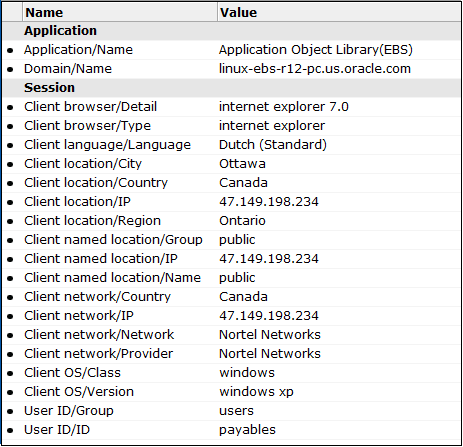This screenshot has width=463, height=447.
Task: Click the bullet beside Client browser/Detail
Action: tap(10, 107)
